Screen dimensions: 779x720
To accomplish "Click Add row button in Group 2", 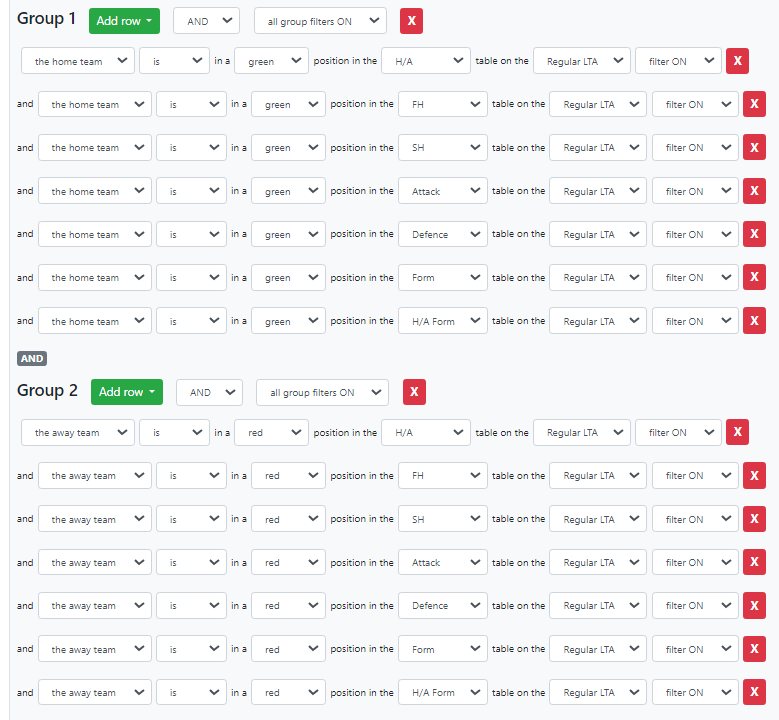I will click(127, 392).
